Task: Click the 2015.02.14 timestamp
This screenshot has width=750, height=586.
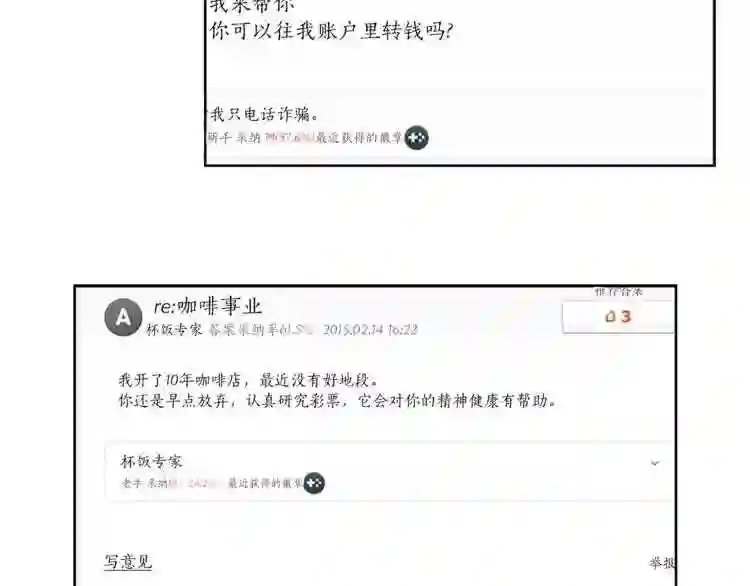Action: click(370, 330)
